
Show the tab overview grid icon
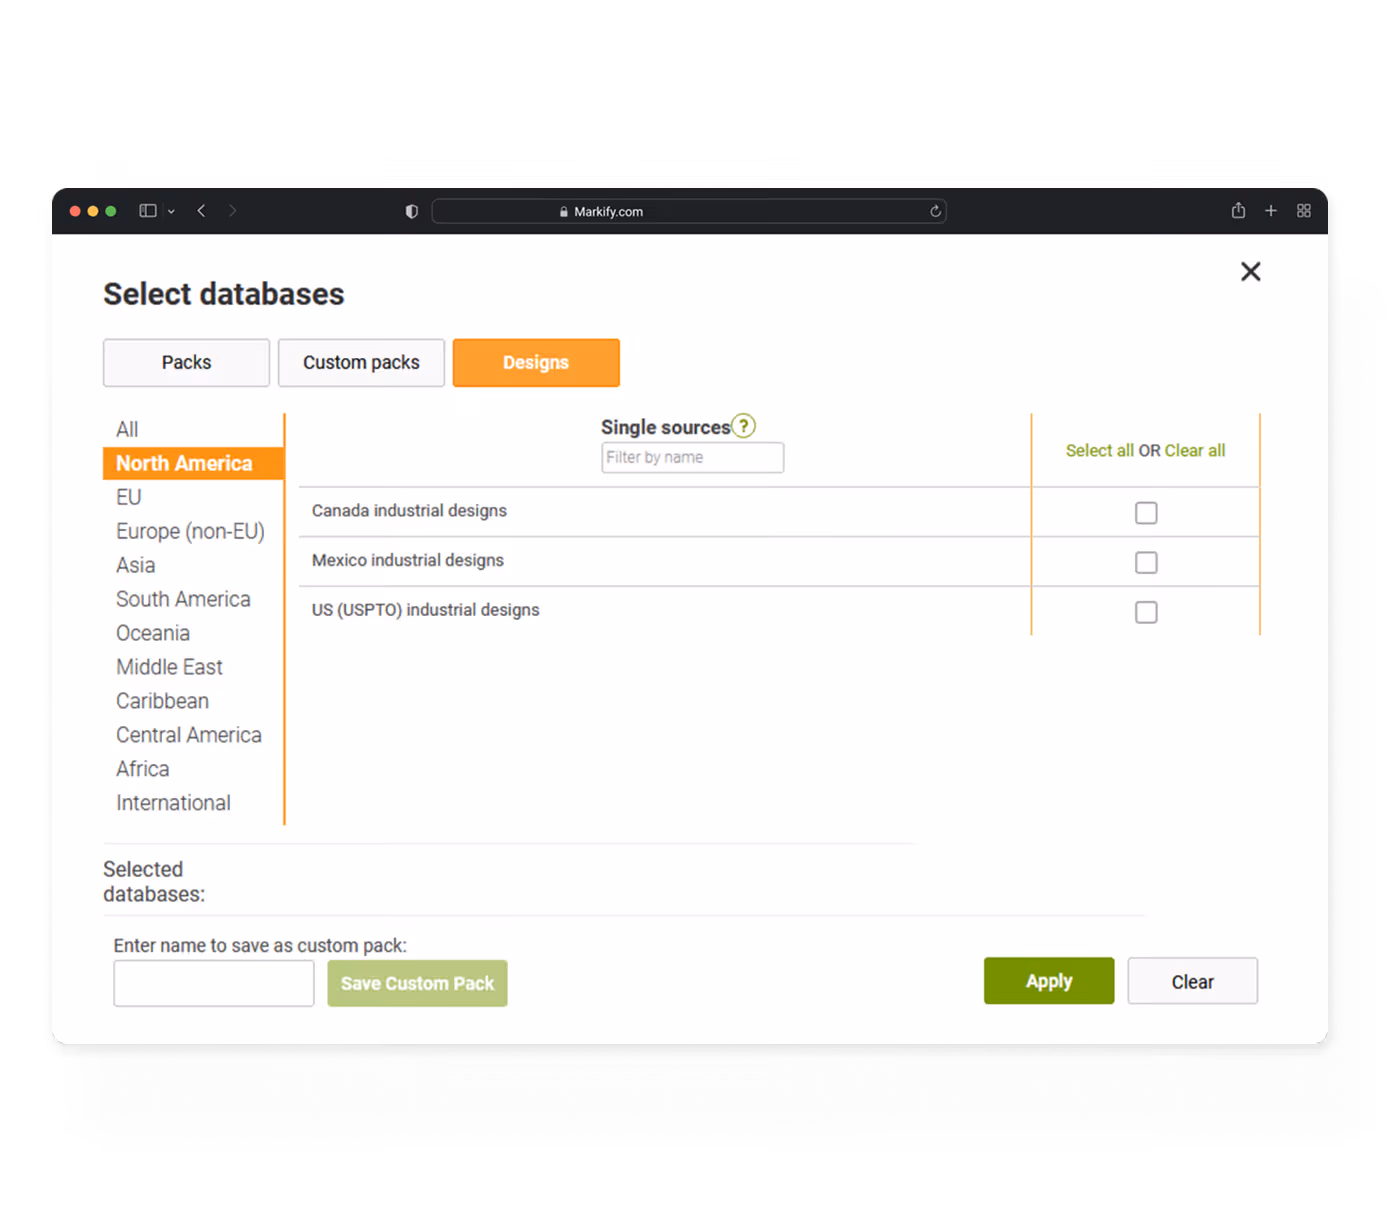coord(1304,211)
